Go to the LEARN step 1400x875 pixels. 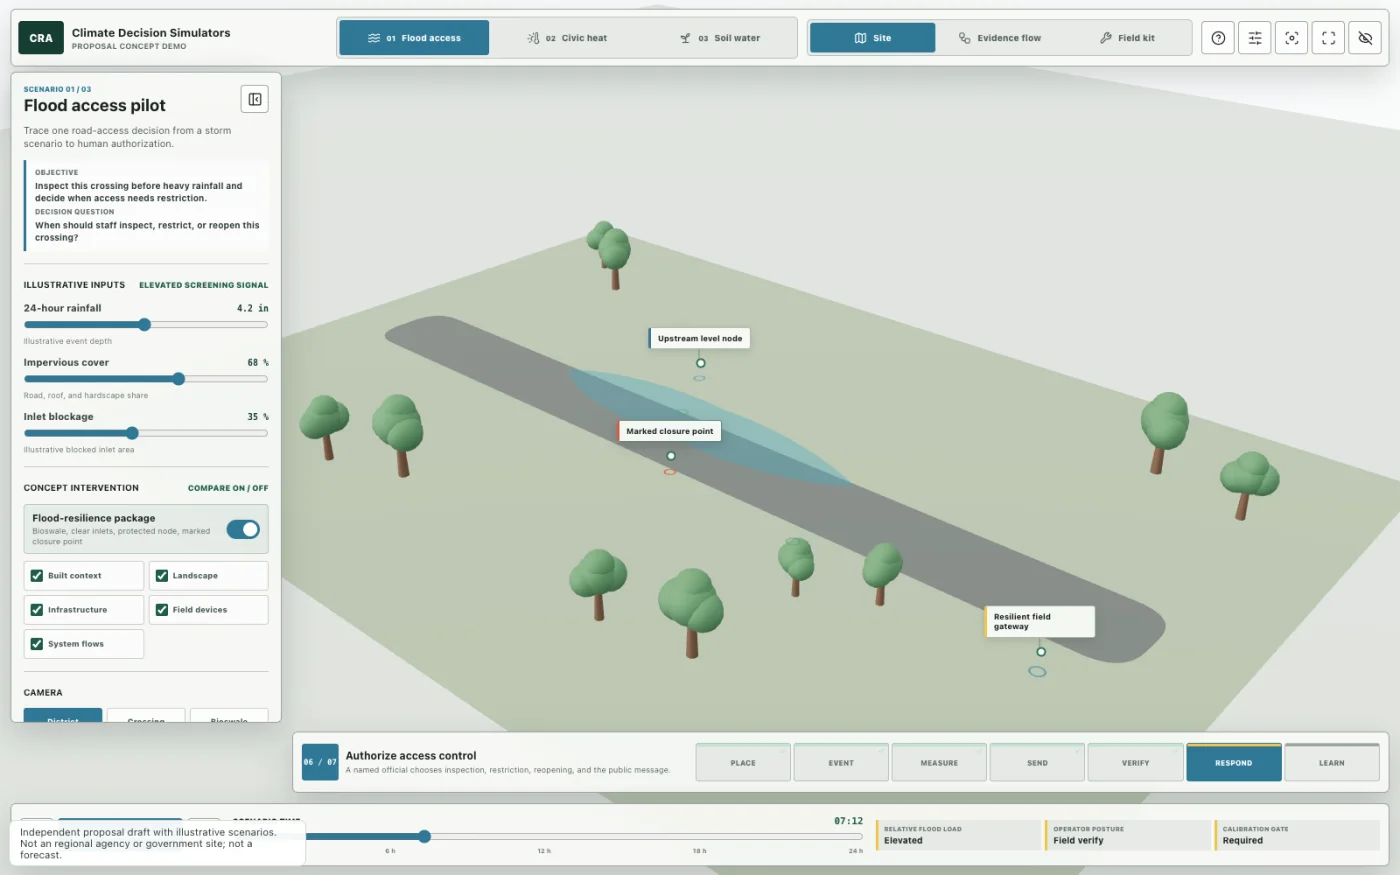coord(1331,762)
